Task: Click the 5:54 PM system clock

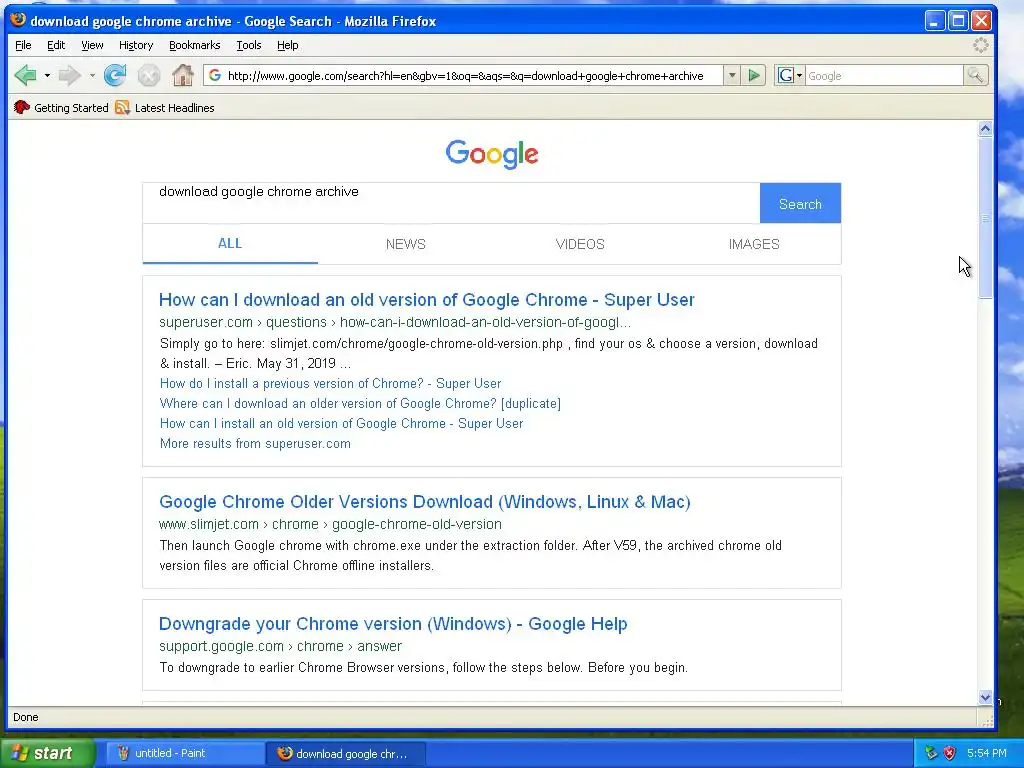Action: coord(987,753)
